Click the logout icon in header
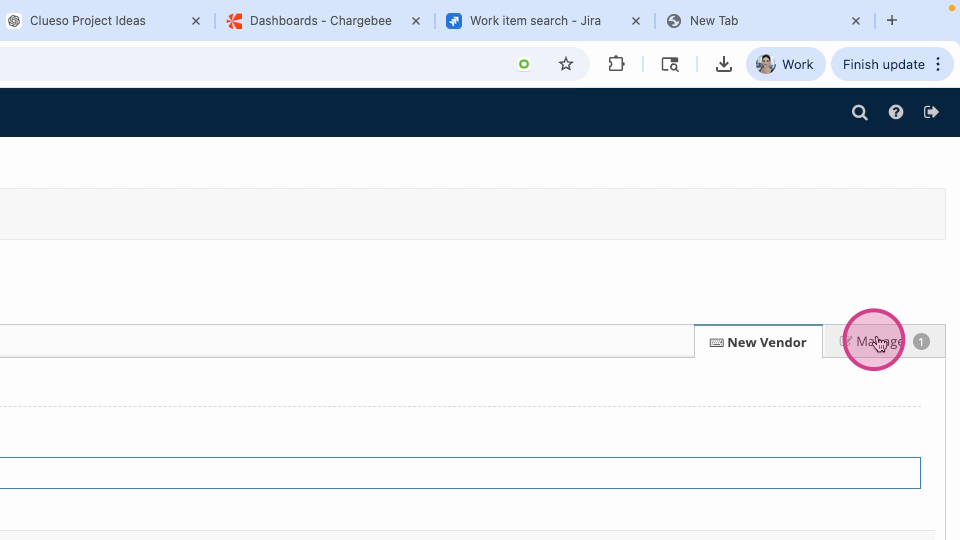 coord(931,112)
